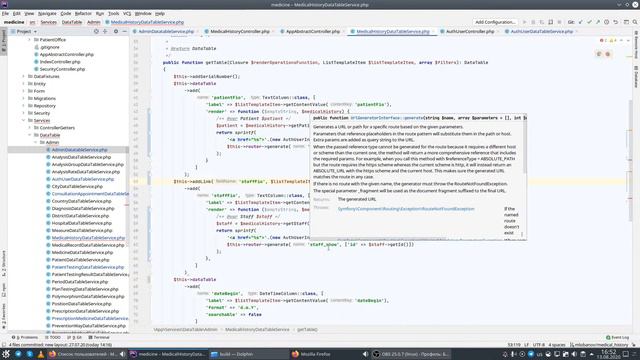The image size is (640, 360).
Task: Switch to AppAbstractController.php tab
Action: [x=313, y=31]
